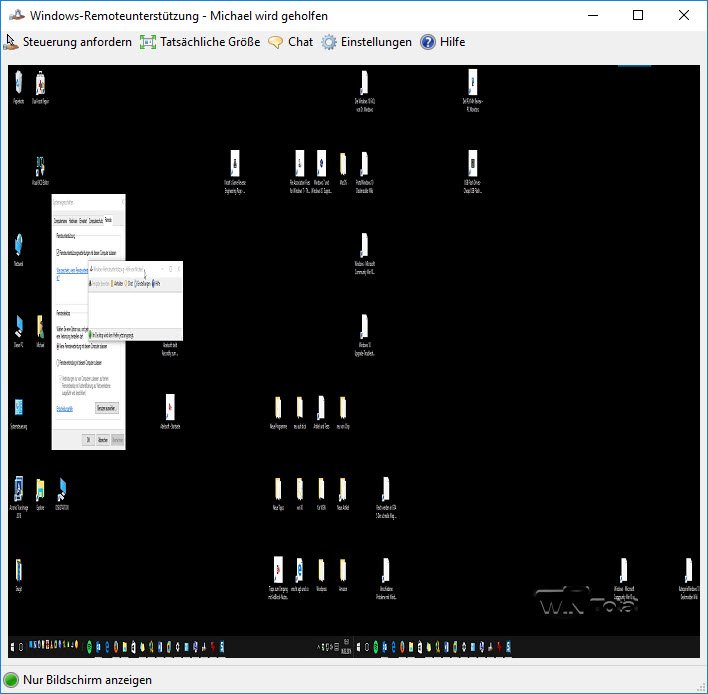Open Einstellungen via the gear icon
This screenshot has width=708, height=694.
(329, 42)
